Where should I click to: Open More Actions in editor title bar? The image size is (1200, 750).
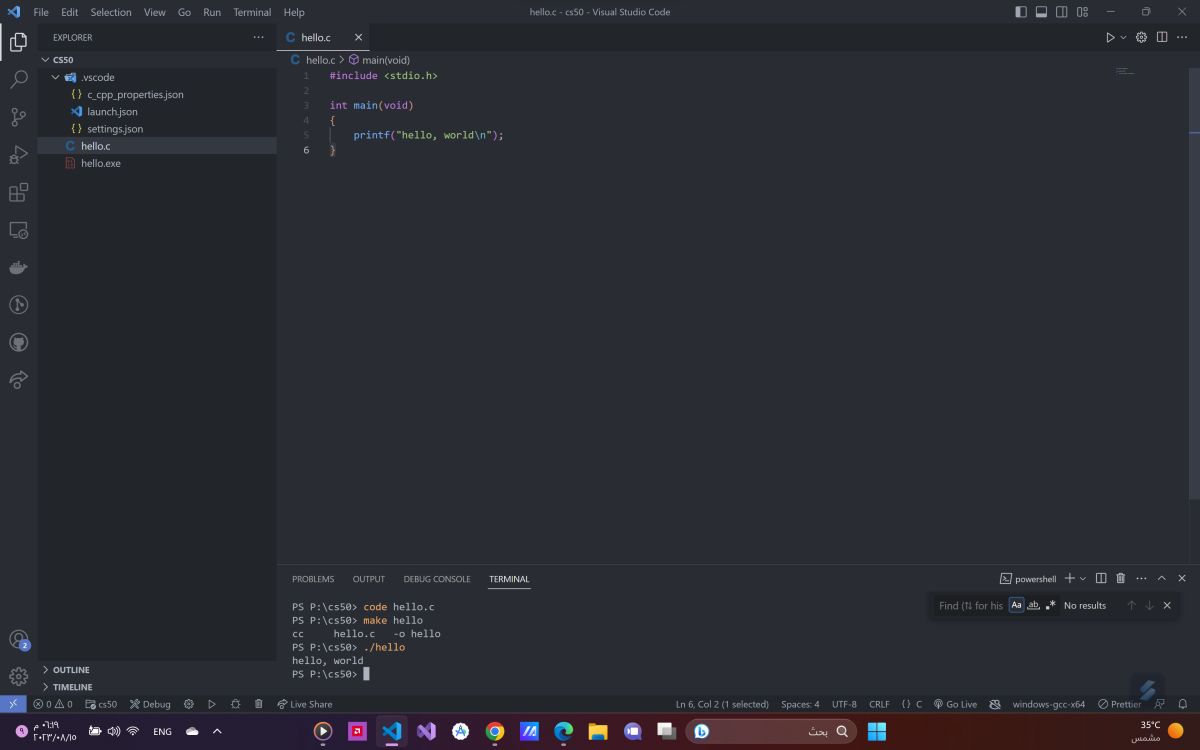[x=1182, y=37]
